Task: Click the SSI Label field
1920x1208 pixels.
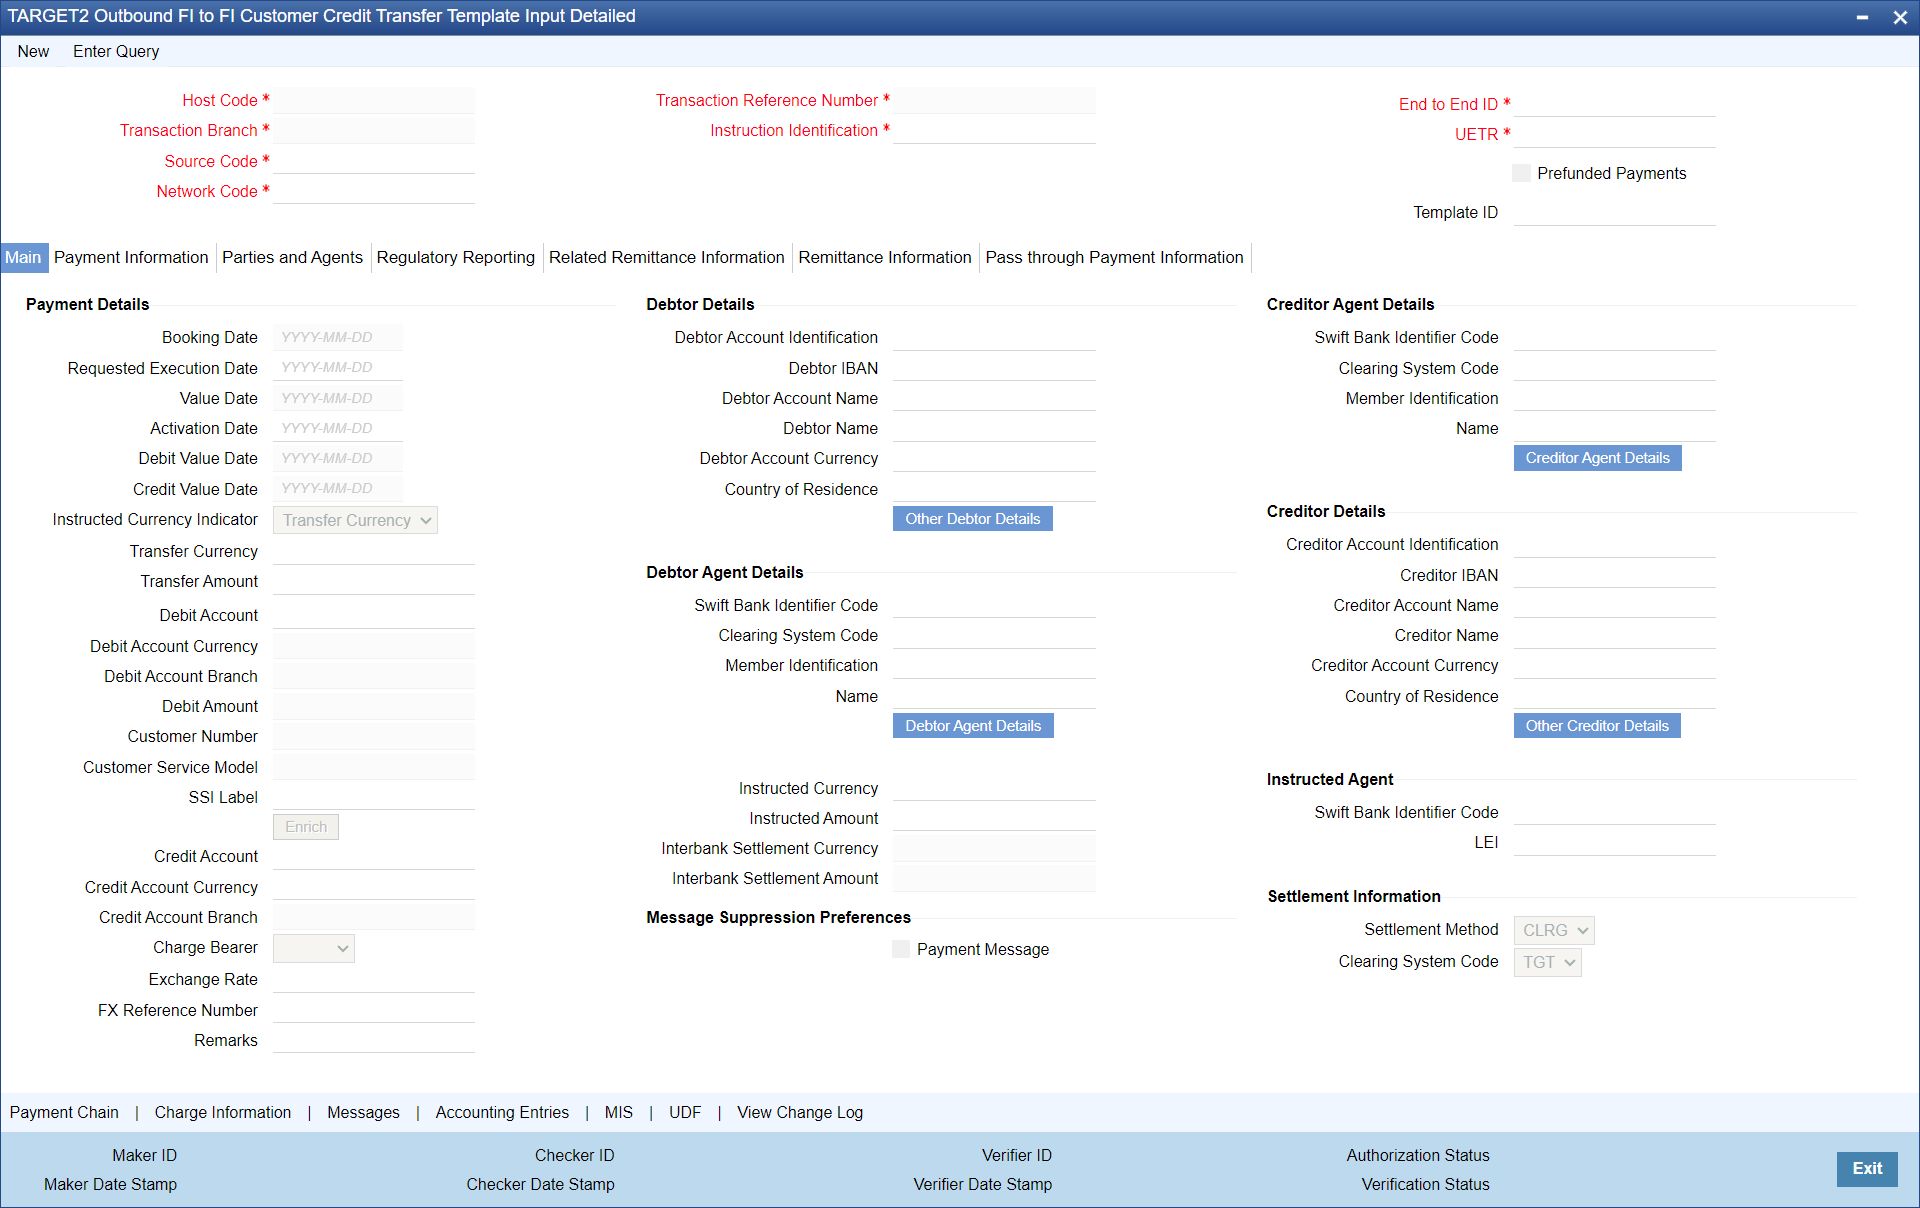Action: tap(374, 797)
